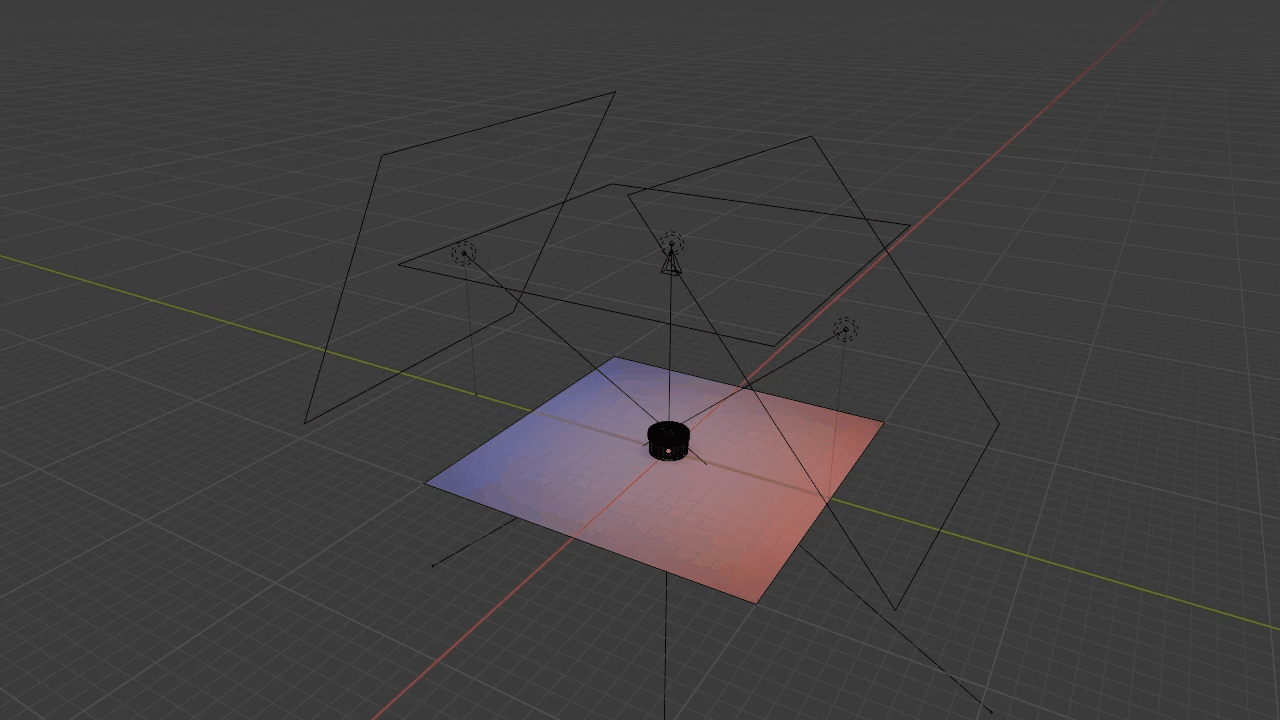1280x720 pixels.
Task: Select the left point light object
Action: [463, 253]
